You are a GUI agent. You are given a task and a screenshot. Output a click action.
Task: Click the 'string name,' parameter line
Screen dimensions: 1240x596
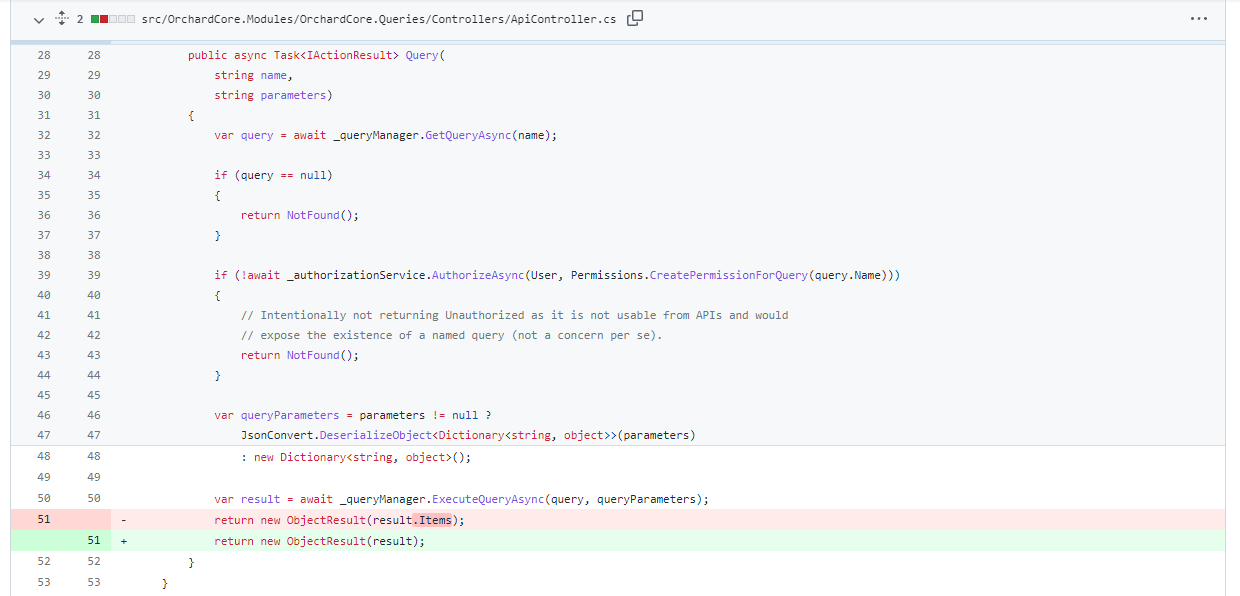253,75
